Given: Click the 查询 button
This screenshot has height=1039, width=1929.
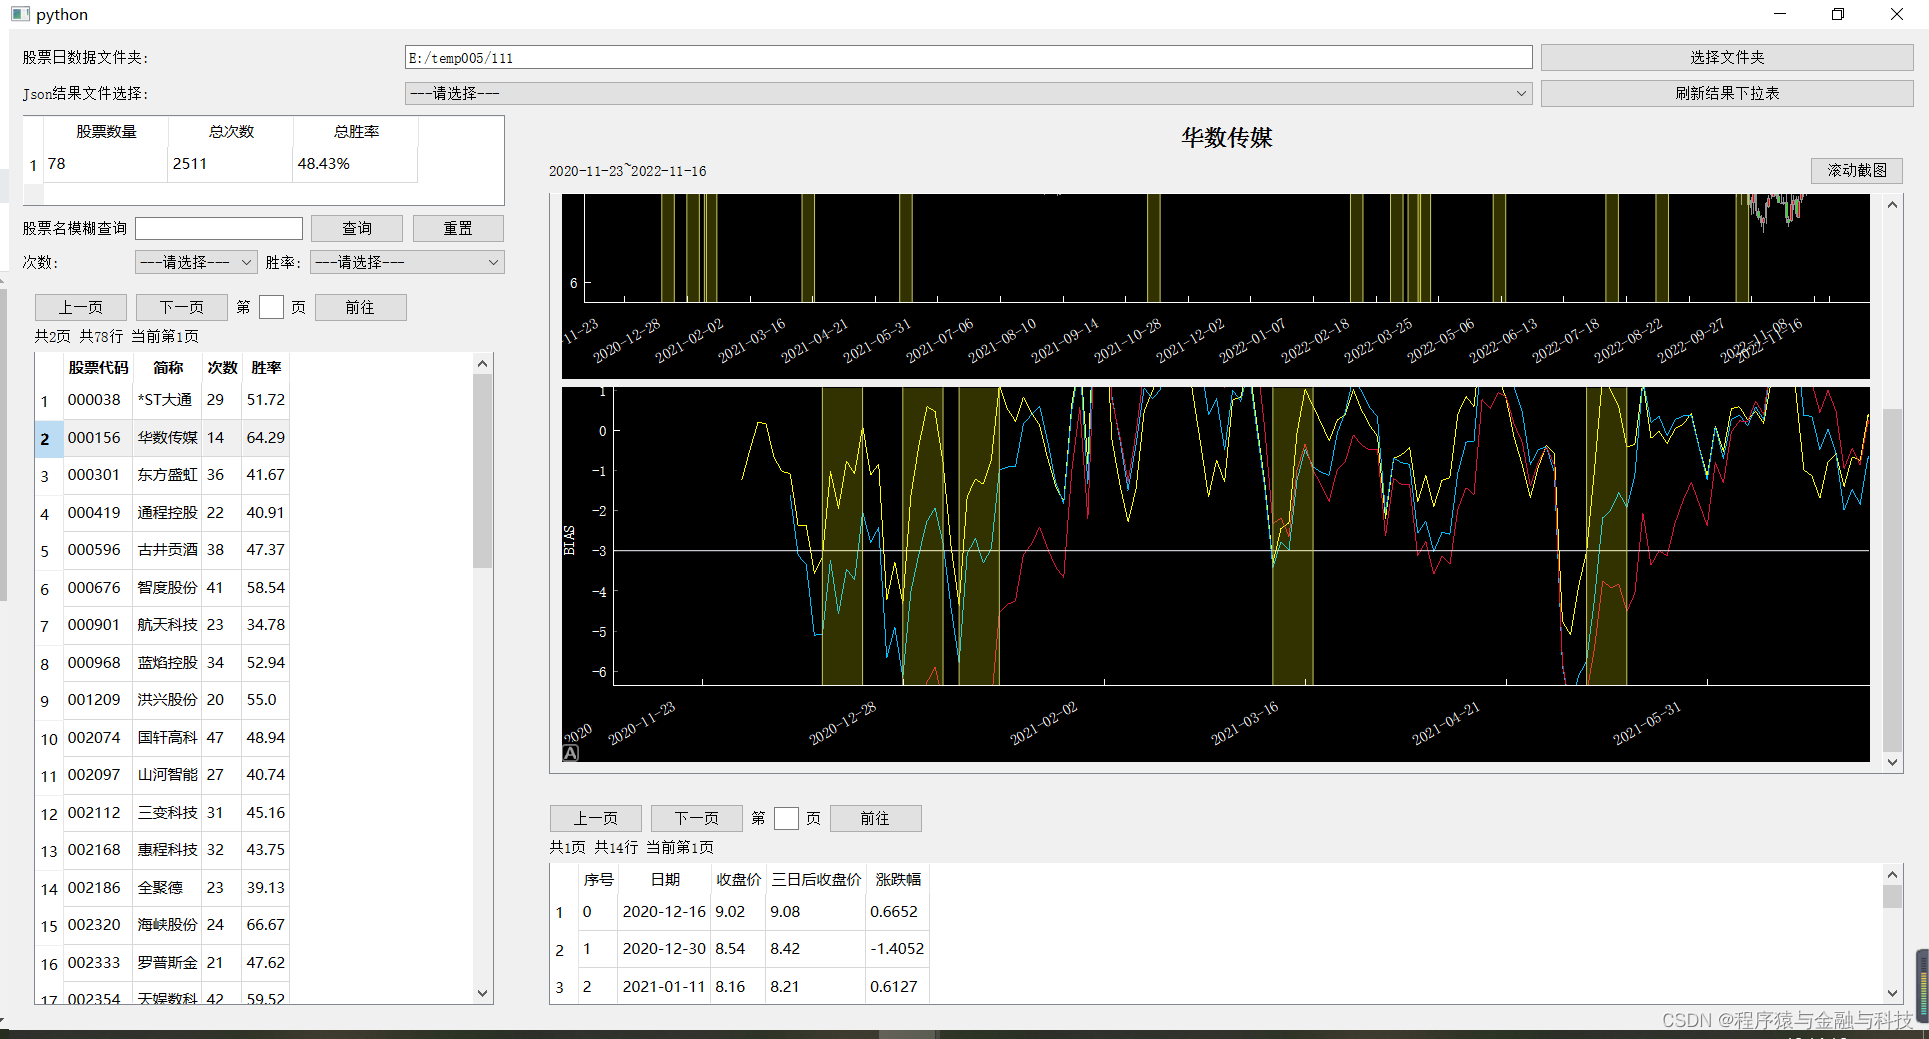Looking at the screenshot, I should 356,229.
